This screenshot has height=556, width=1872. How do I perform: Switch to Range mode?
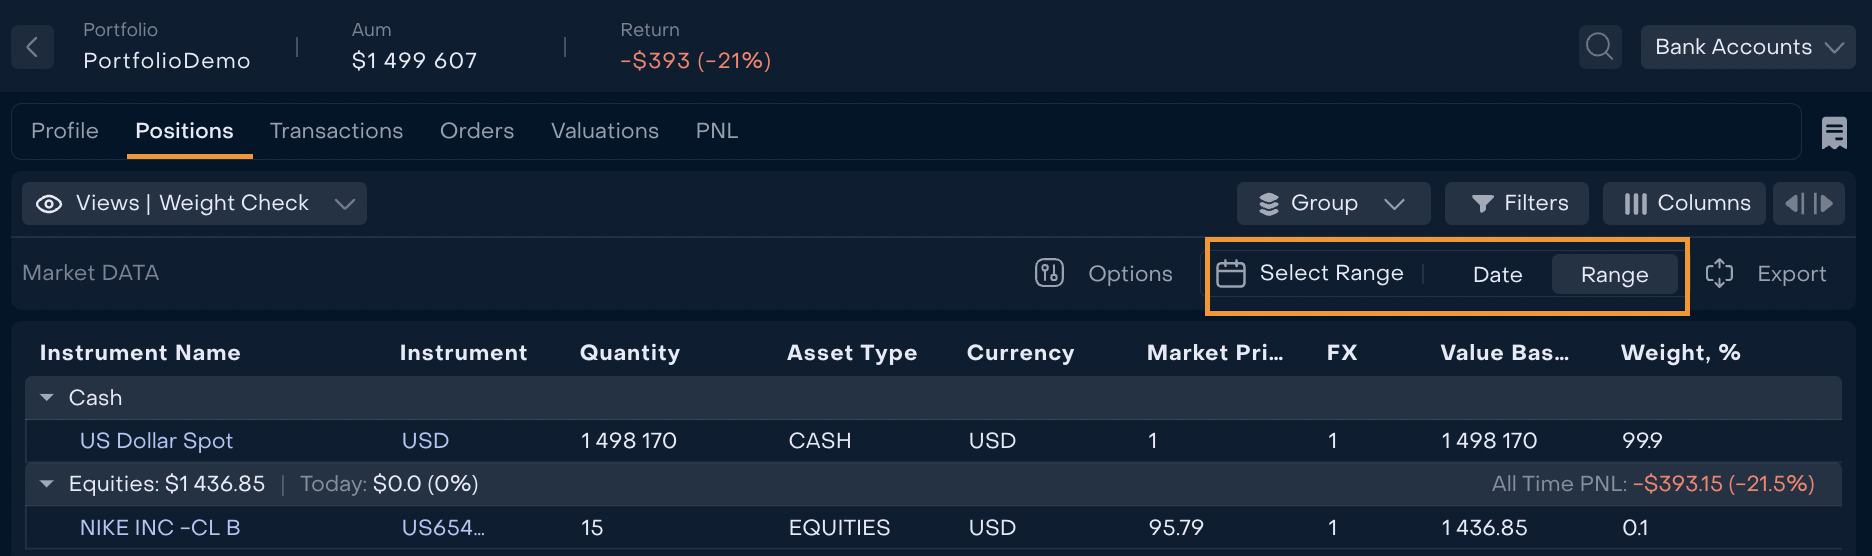pos(1614,275)
